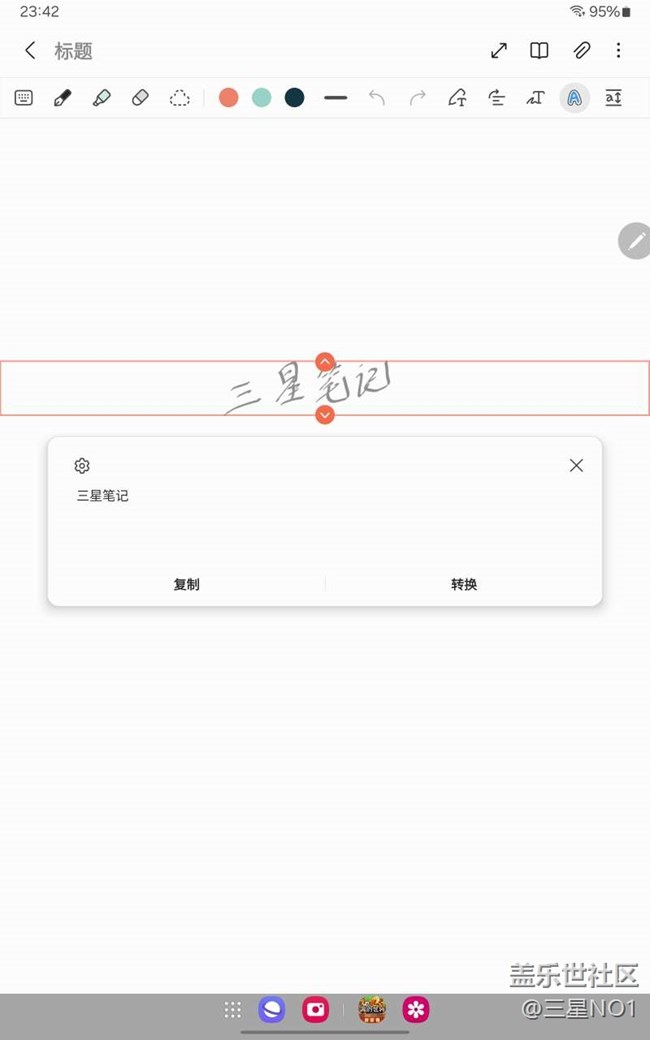Open handwriting recognition settings gear
650x1040 pixels.
tap(82, 466)
